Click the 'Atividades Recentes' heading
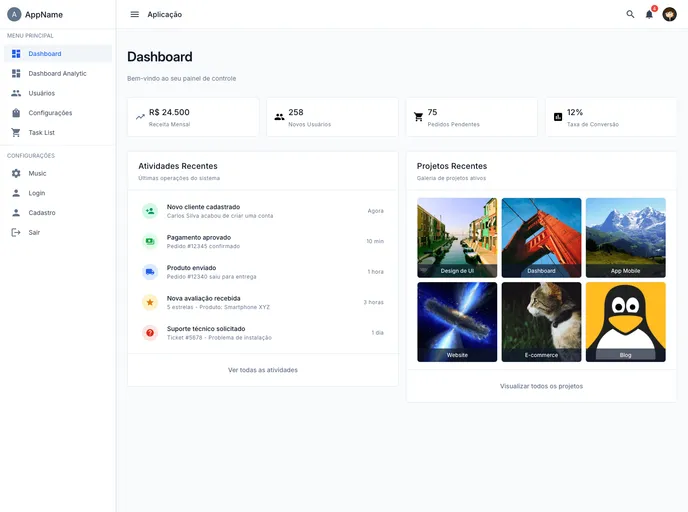 pyautogui.click(x=178, y=166)
